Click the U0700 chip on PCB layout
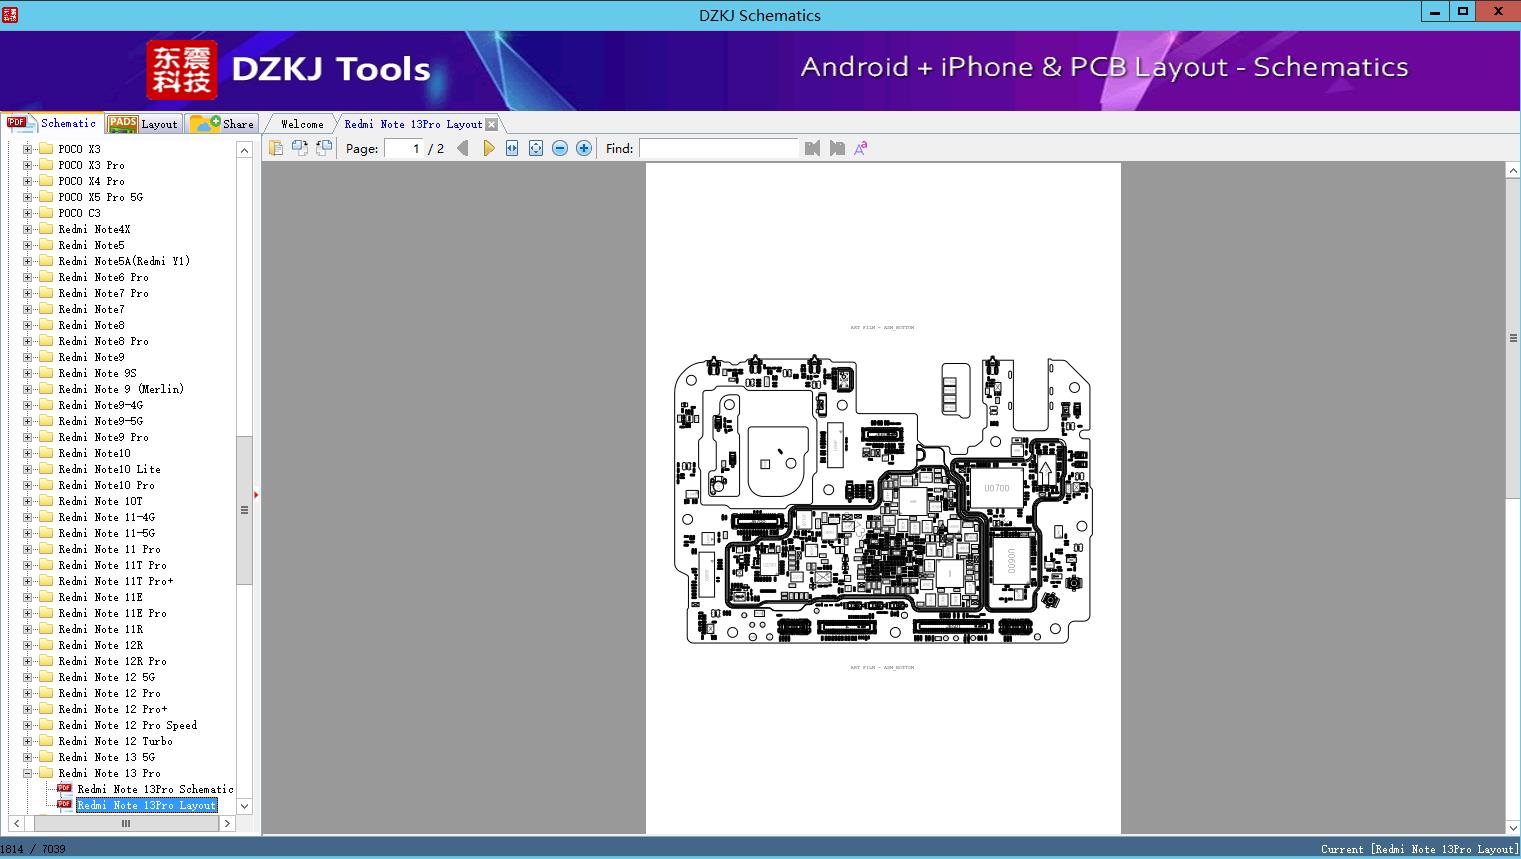 [x=996, y=488]
